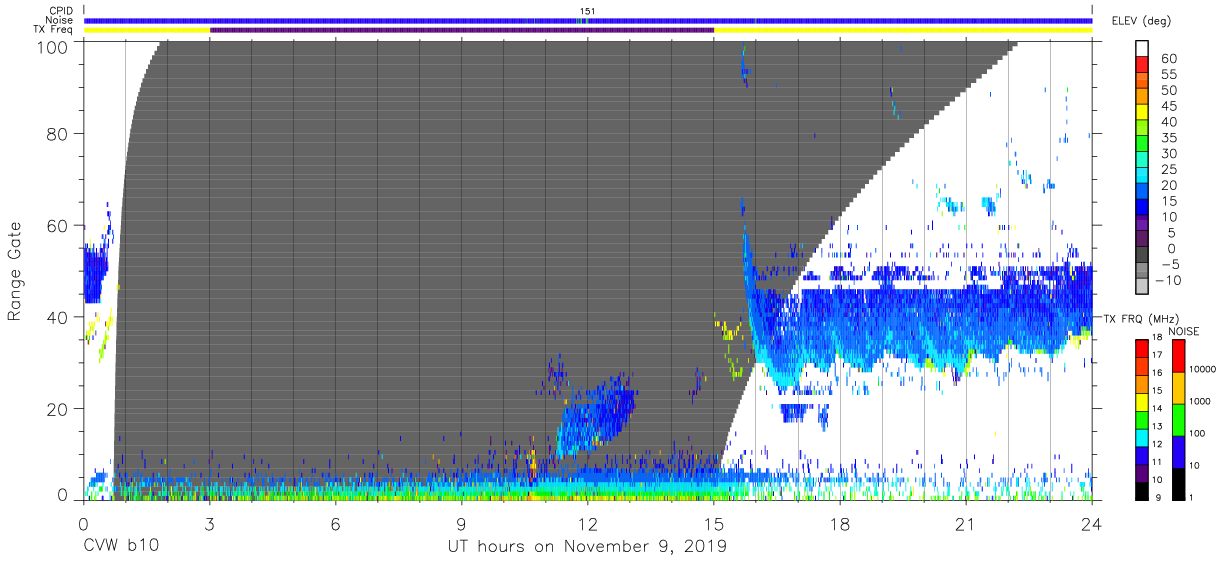
Task: Click the 60 tick on the Range Gate axis
Action: [59, 225]
